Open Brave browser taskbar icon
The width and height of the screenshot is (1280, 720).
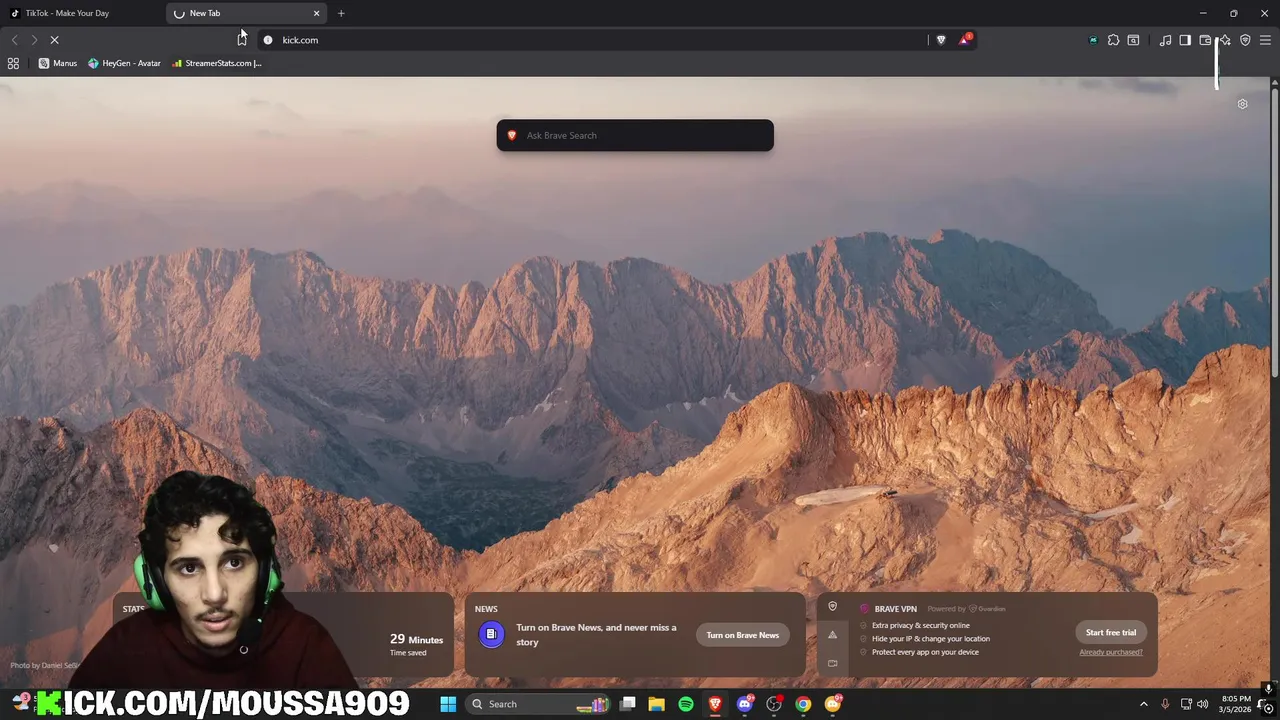click(715, 704)
